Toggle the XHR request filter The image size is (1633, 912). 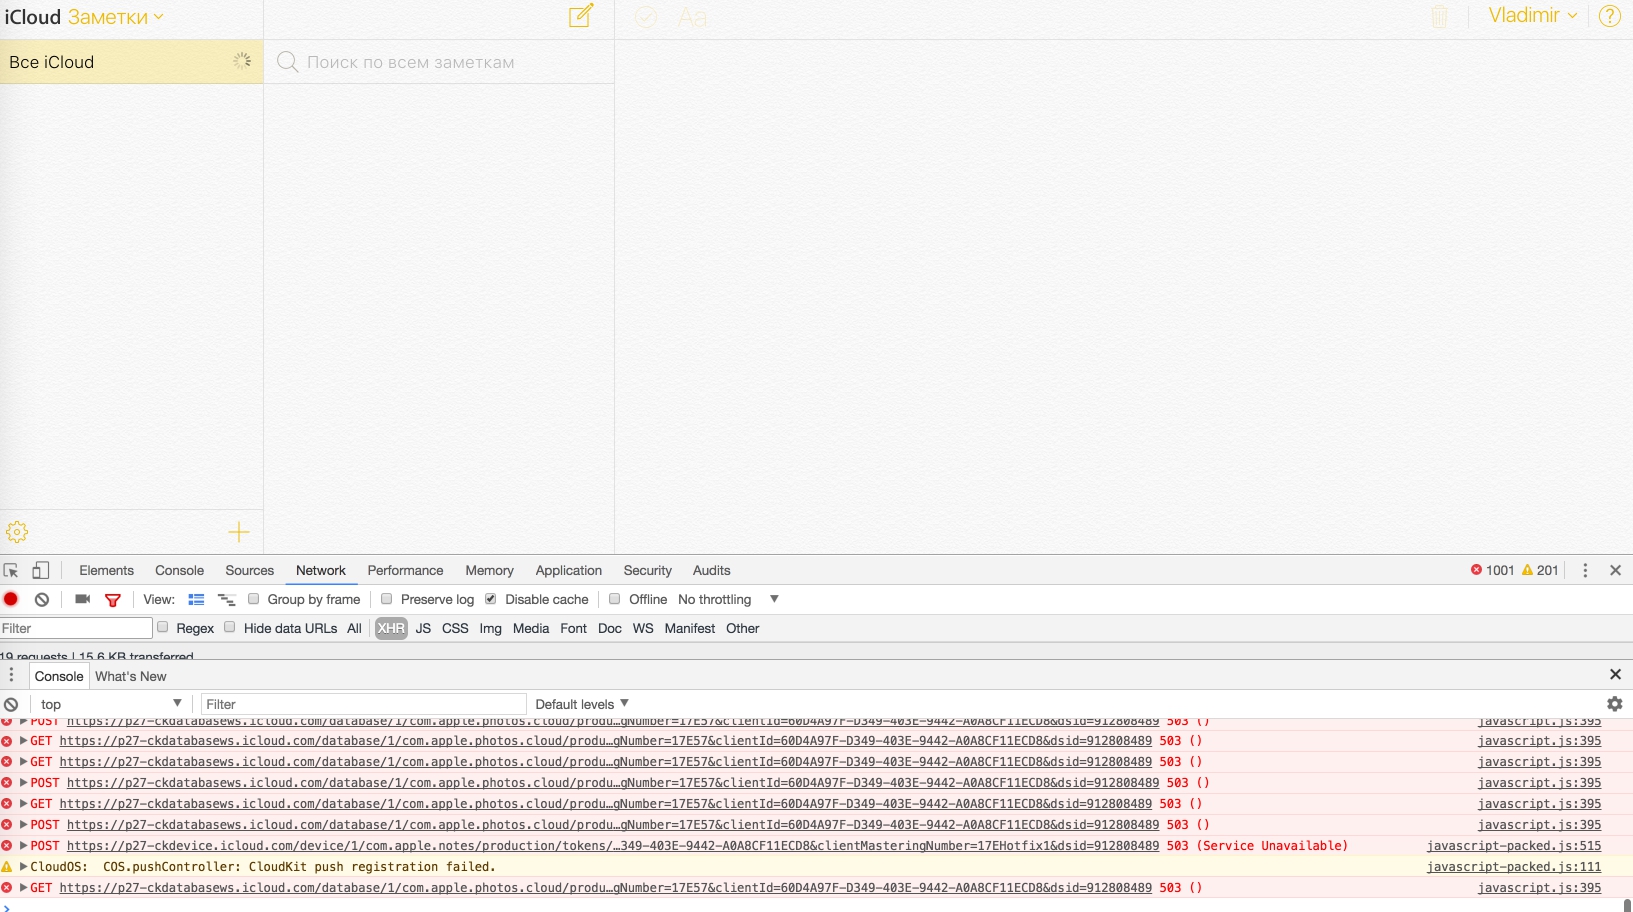(391, 628)
